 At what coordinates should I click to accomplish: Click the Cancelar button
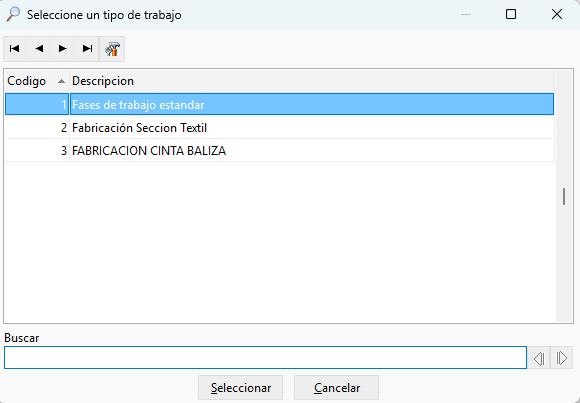[337, 388]
